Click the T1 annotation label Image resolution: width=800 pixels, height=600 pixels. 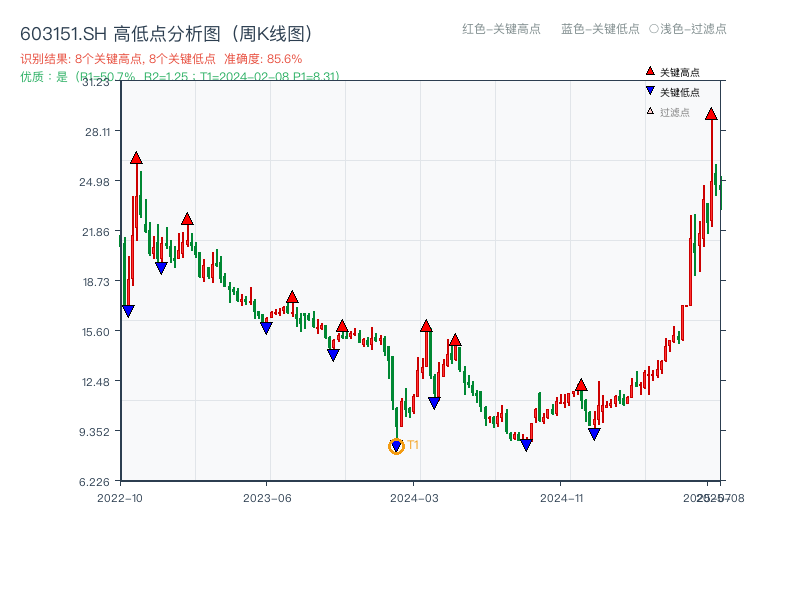412,444
